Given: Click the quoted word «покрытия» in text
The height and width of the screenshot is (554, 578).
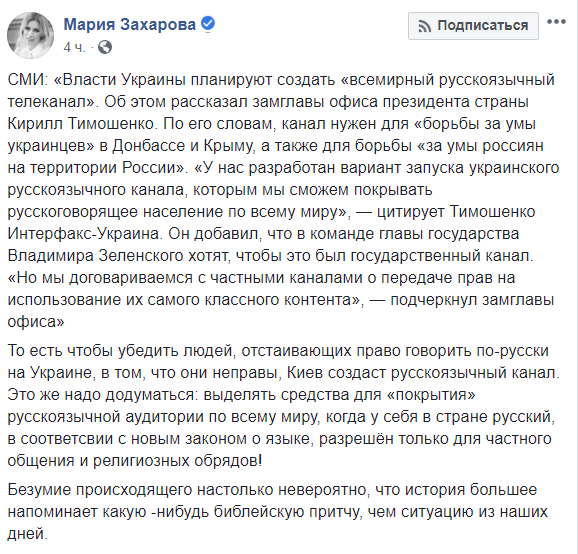Looking at the screenshot, I should click(x=431, y=395).
